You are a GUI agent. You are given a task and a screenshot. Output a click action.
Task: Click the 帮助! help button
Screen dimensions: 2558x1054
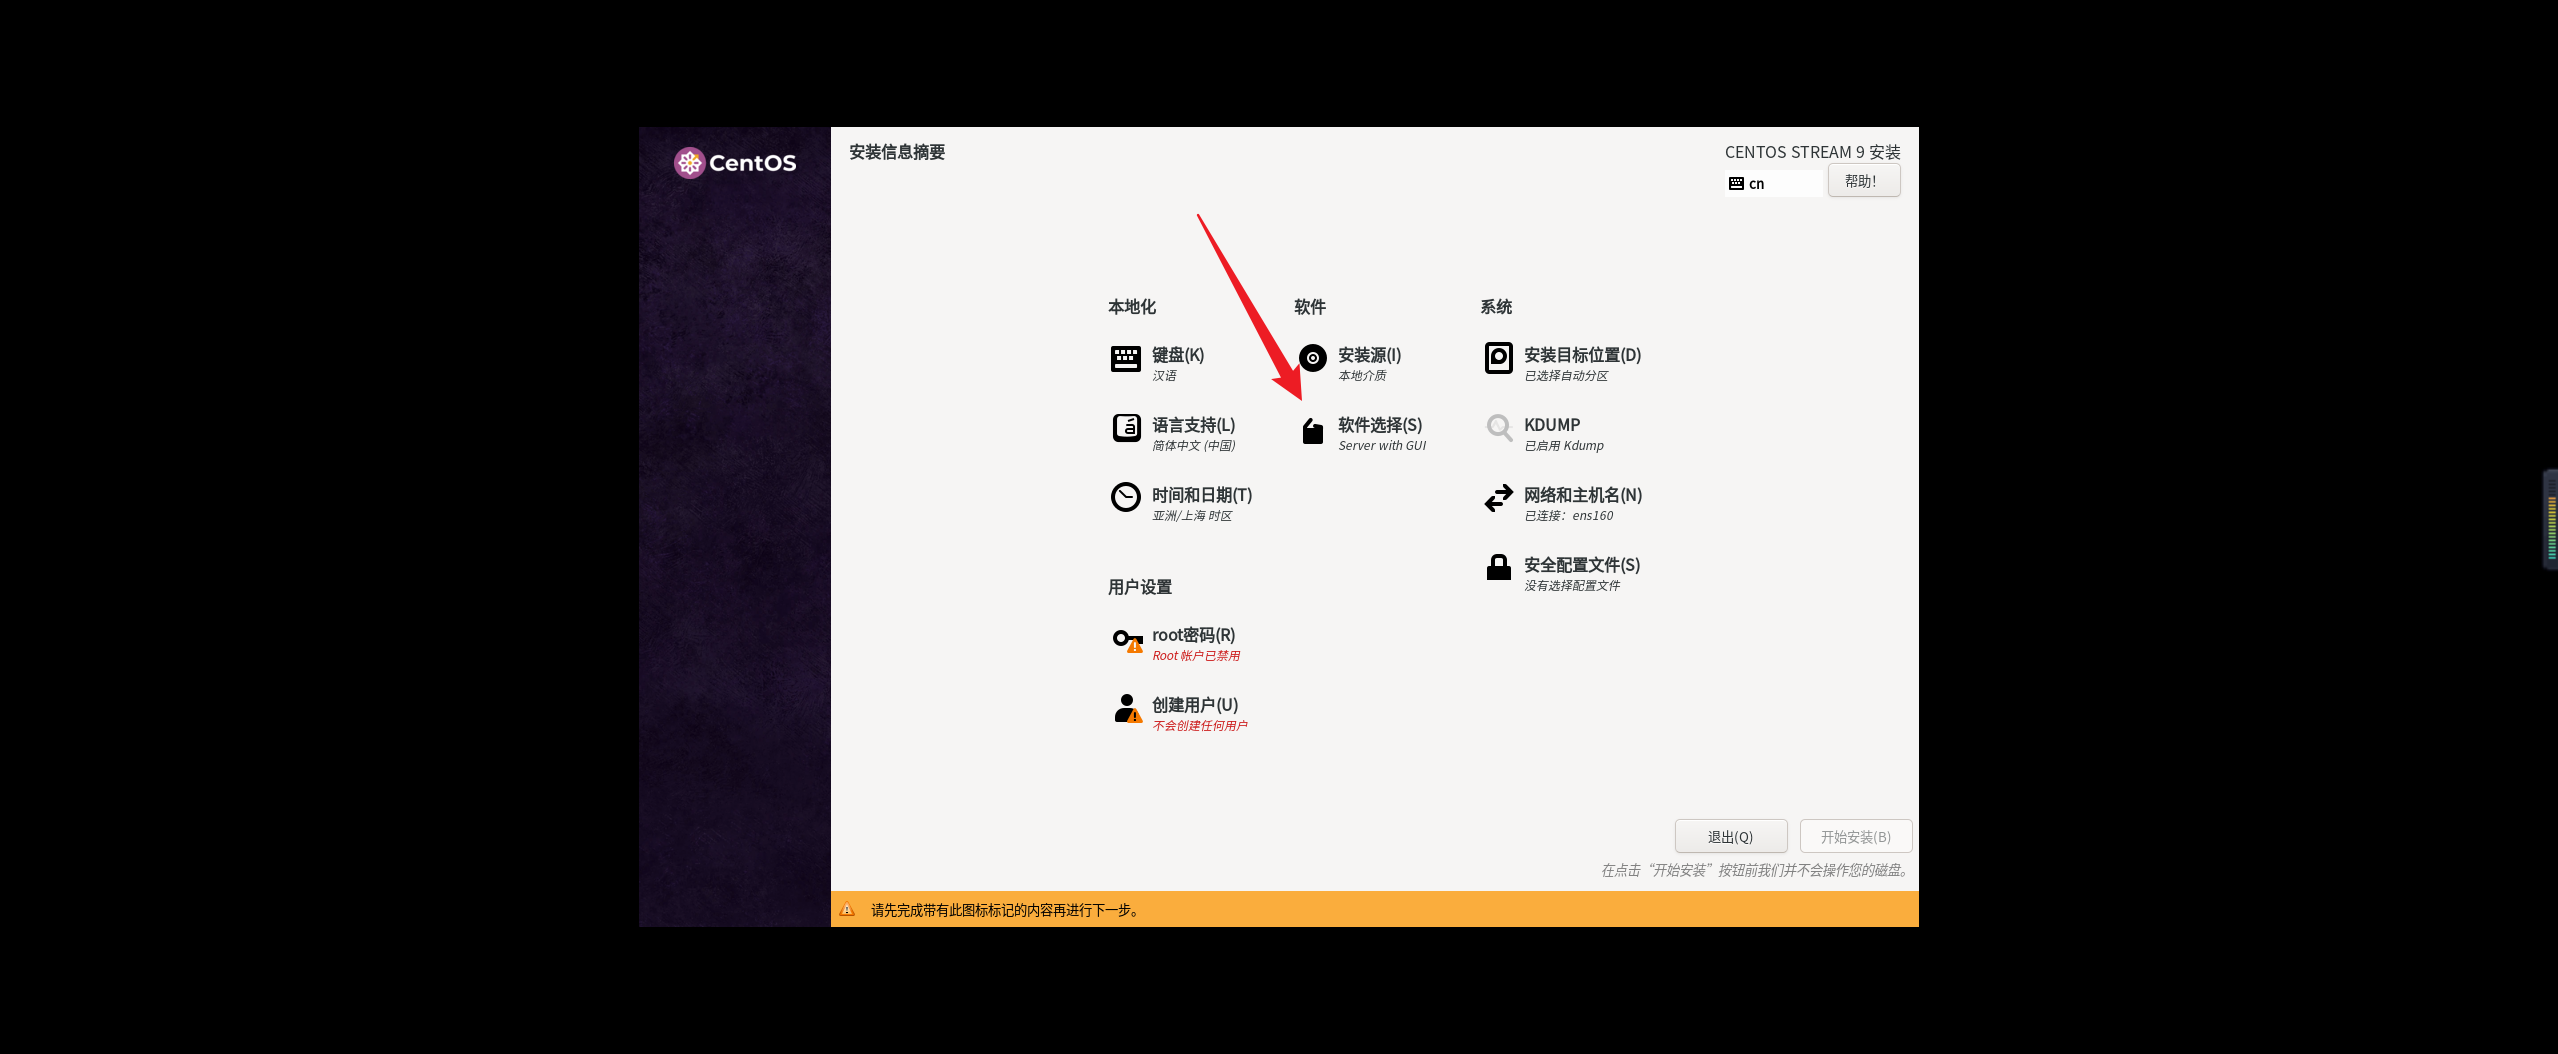[1863, 181]
